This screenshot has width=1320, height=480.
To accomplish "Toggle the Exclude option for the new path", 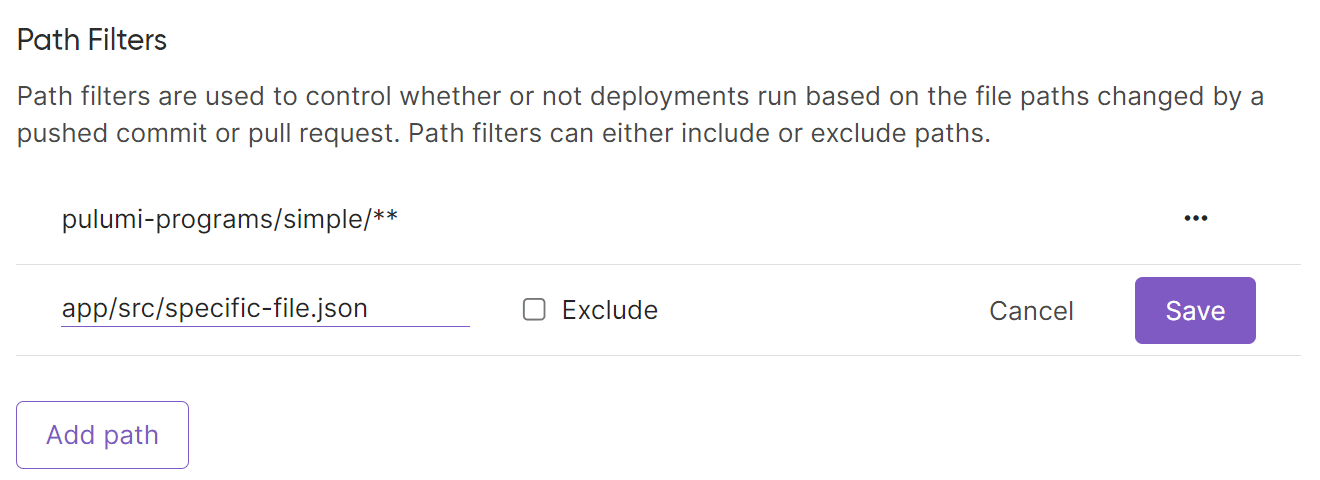I will 535,310.
